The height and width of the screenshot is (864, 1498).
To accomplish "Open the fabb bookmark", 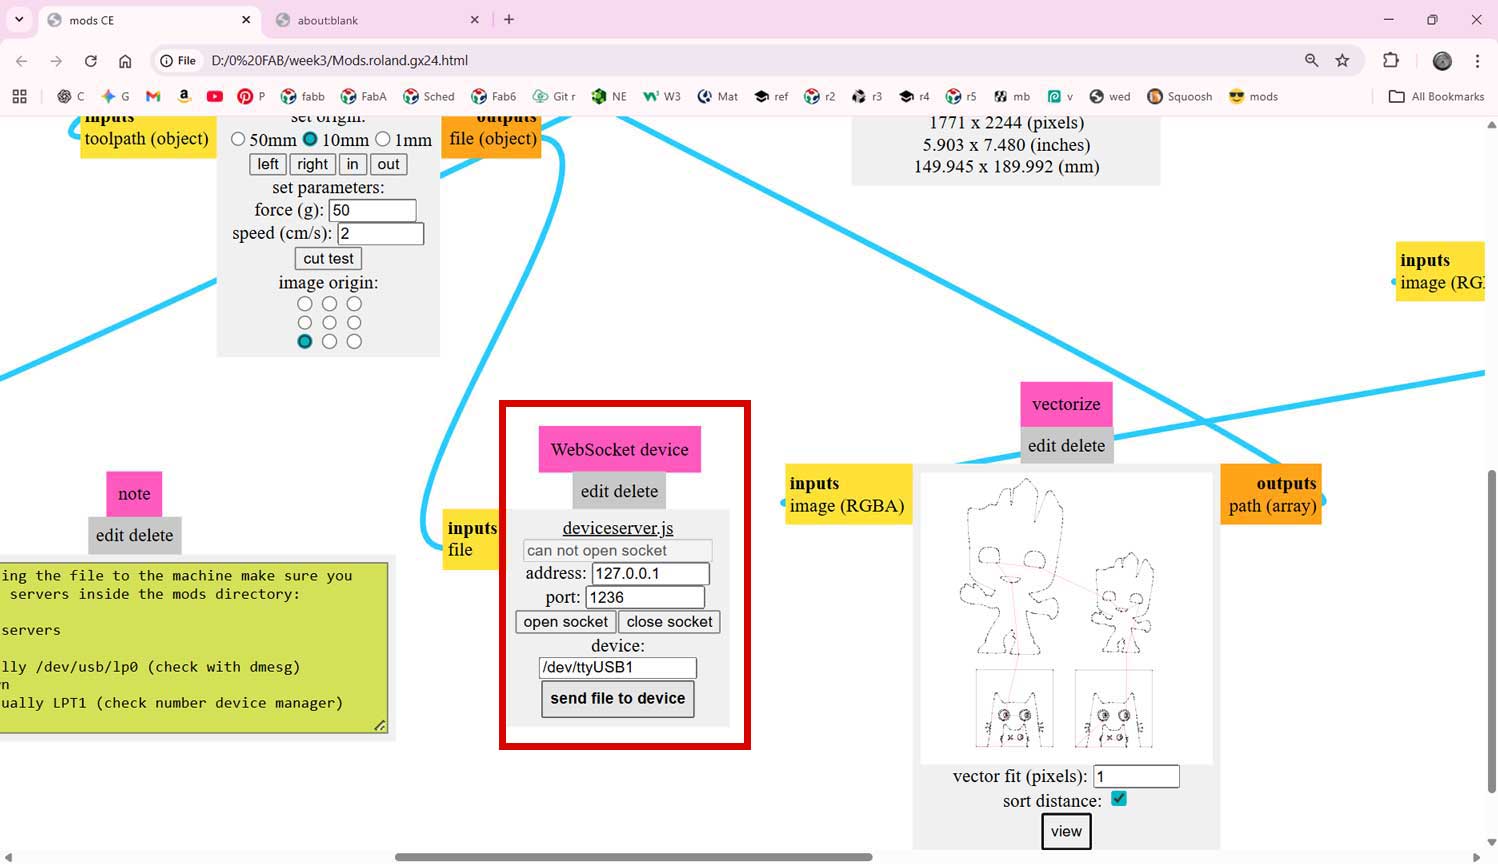I will click(x=303, y=97).
